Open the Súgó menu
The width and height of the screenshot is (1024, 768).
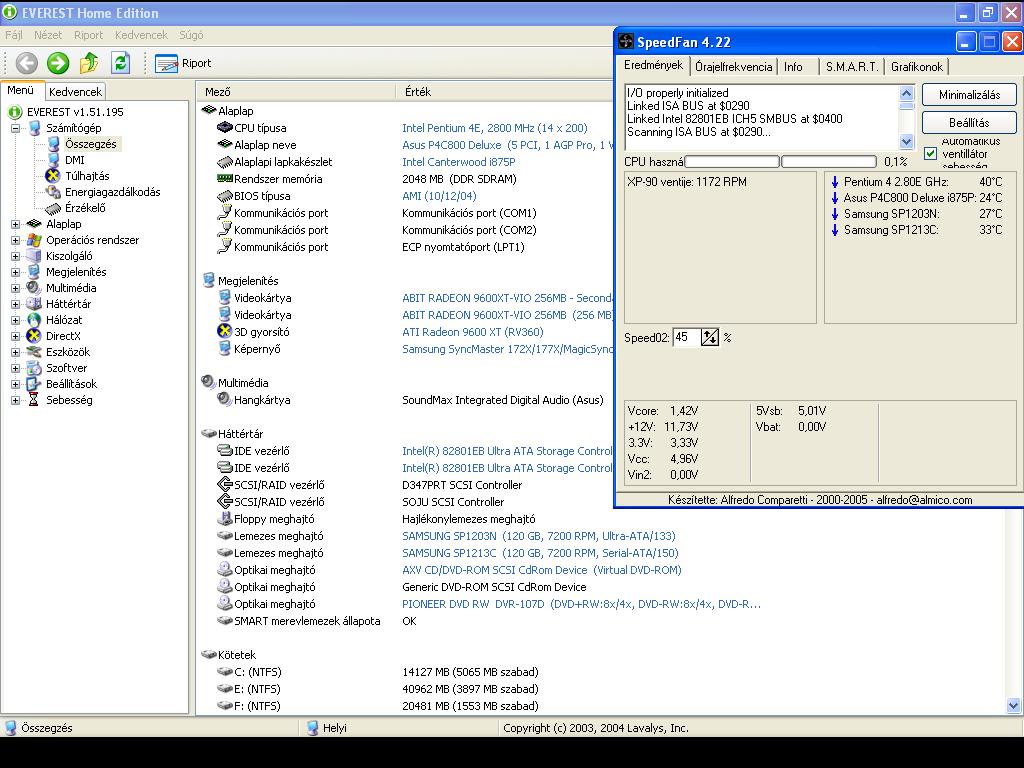tap(191, 35)
